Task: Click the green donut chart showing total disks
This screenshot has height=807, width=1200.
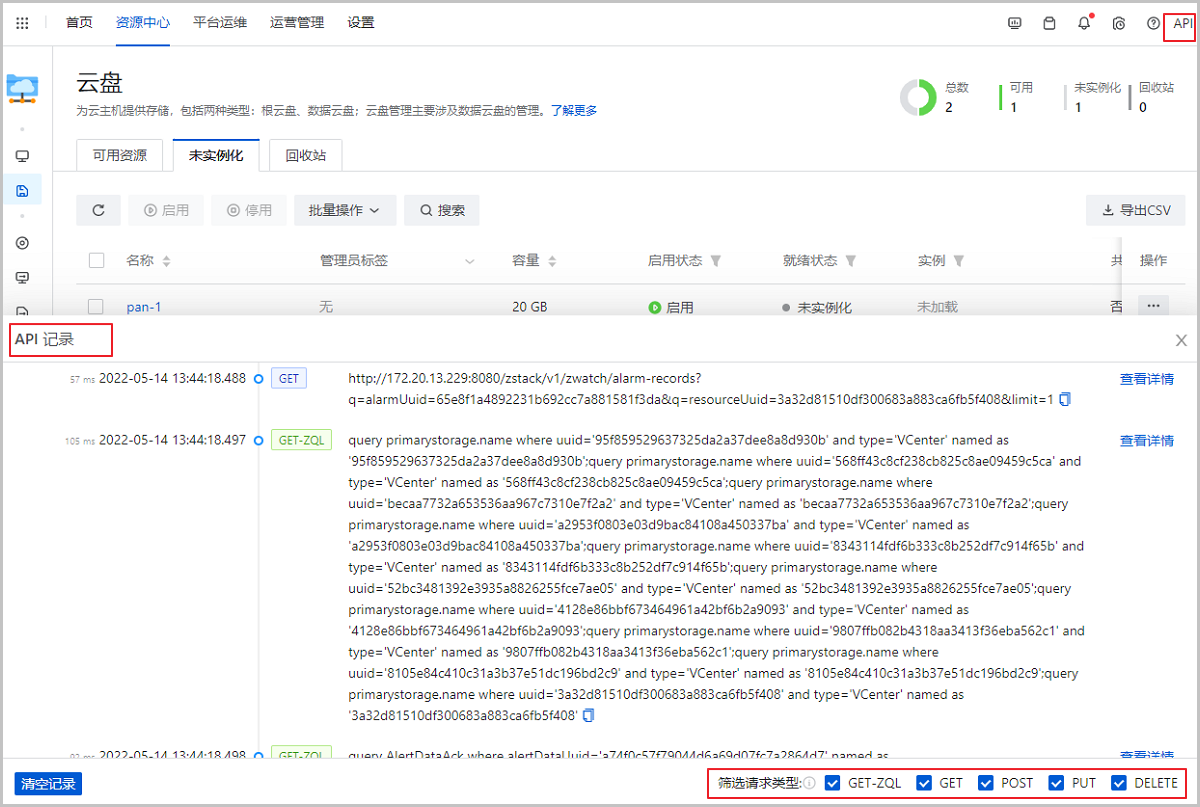Action: [x=917, y=97]
